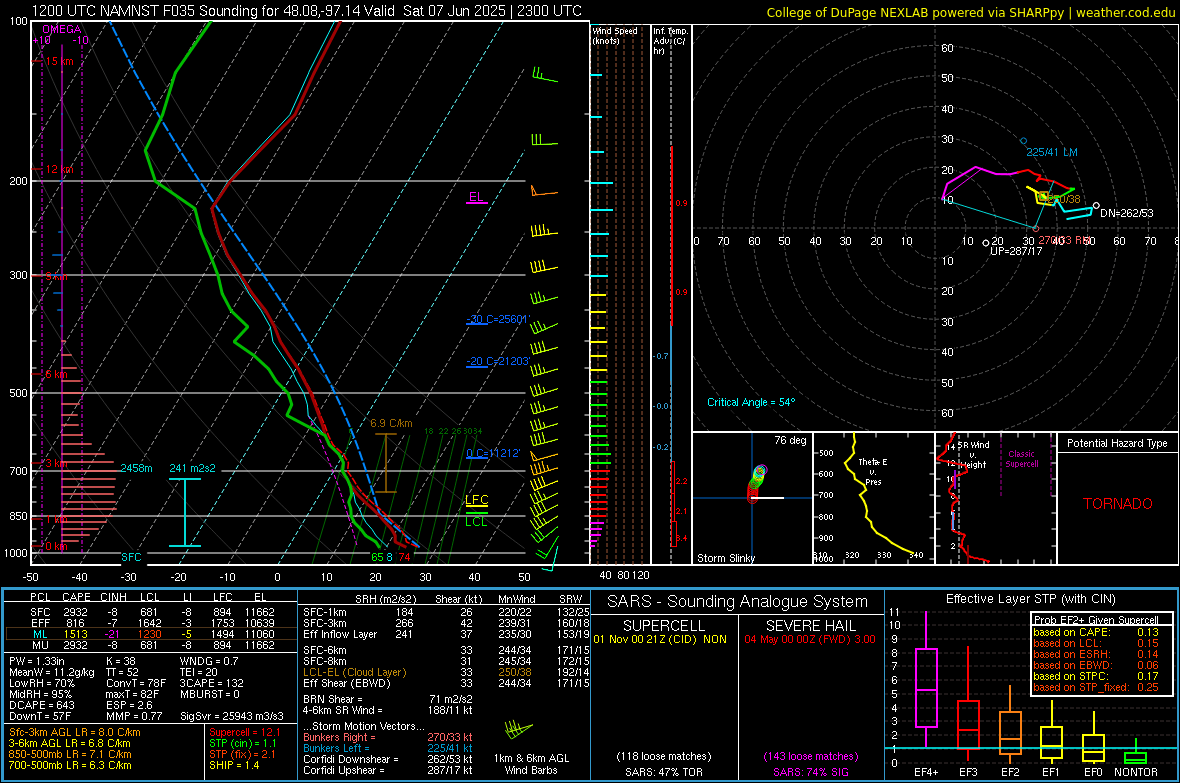Viewport: 1180px width, 783px height.
Task: Click the MU parcel row label
Action: [x=40, y=645]
